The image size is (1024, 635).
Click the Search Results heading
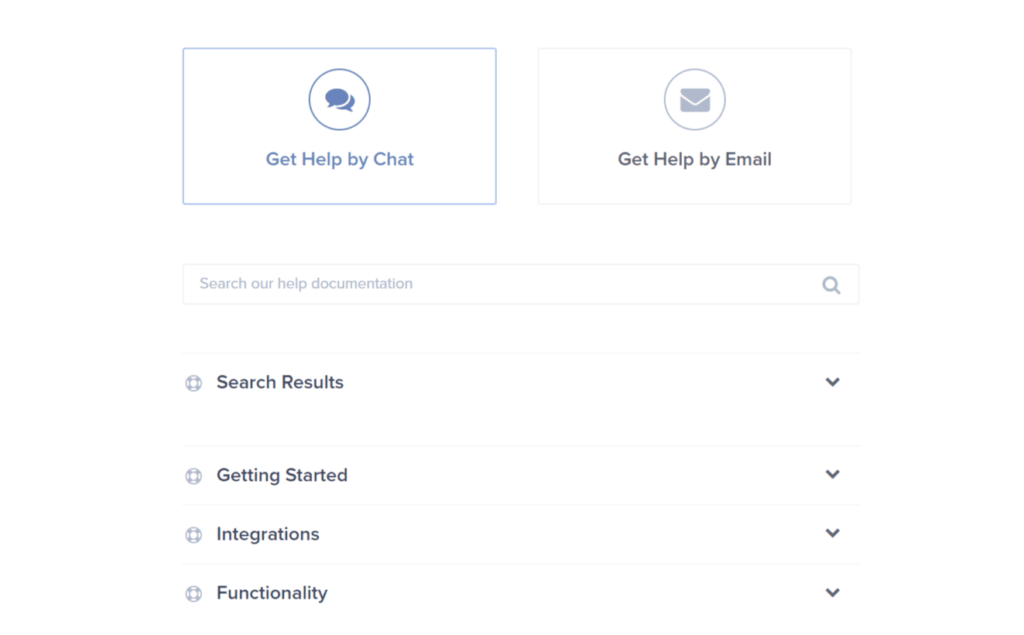(x=280, y=382)
